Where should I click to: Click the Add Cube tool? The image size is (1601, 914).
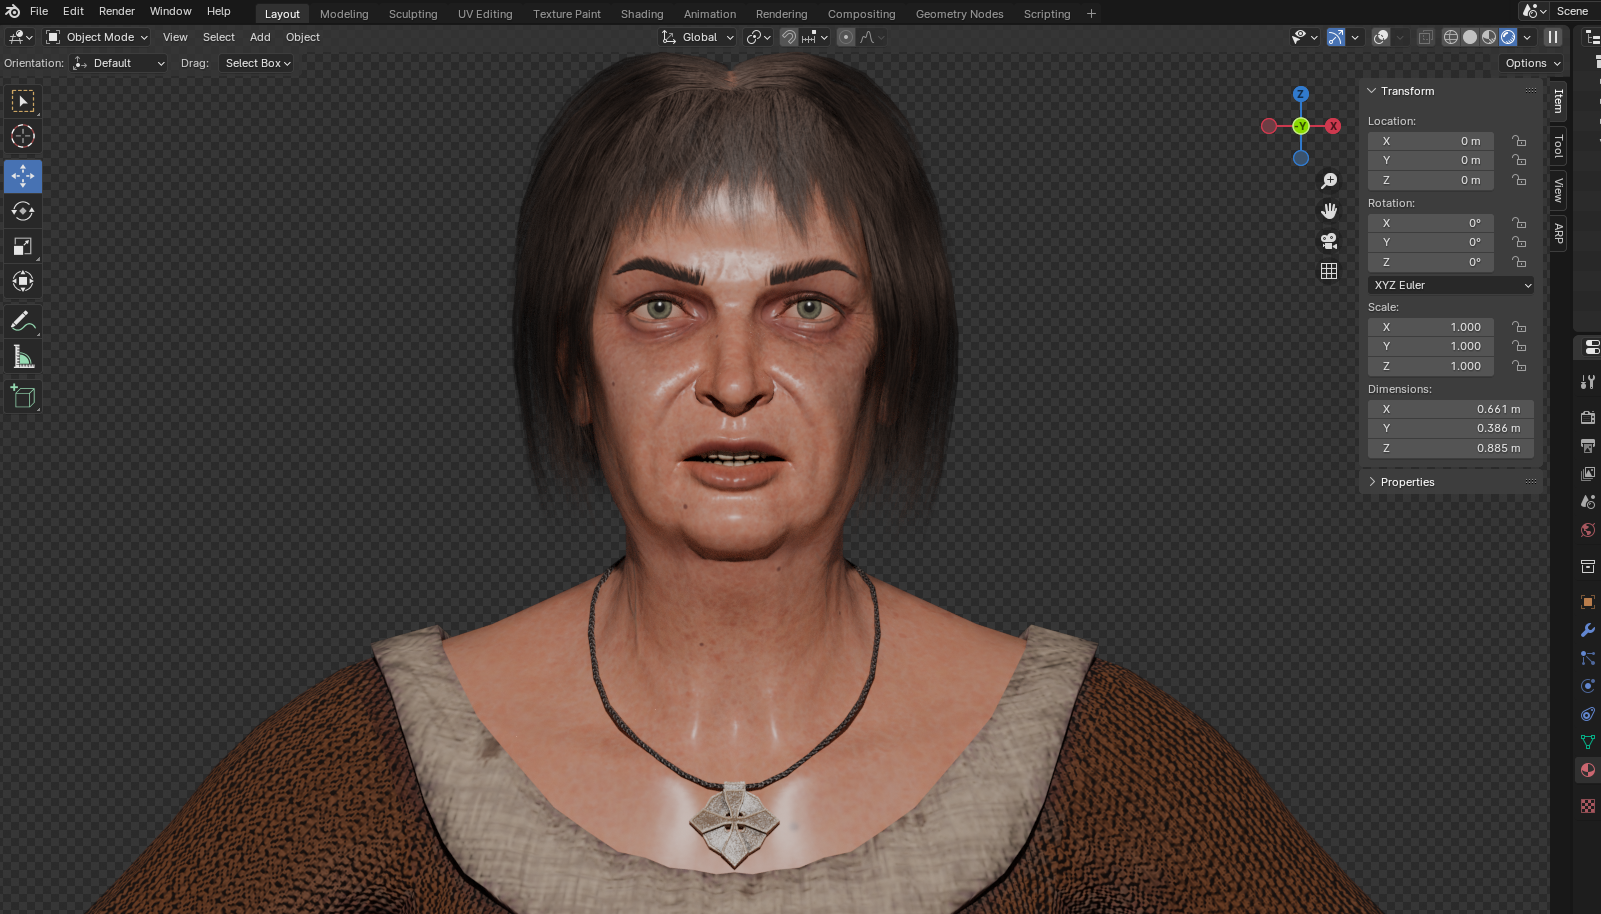pos(23,397)
